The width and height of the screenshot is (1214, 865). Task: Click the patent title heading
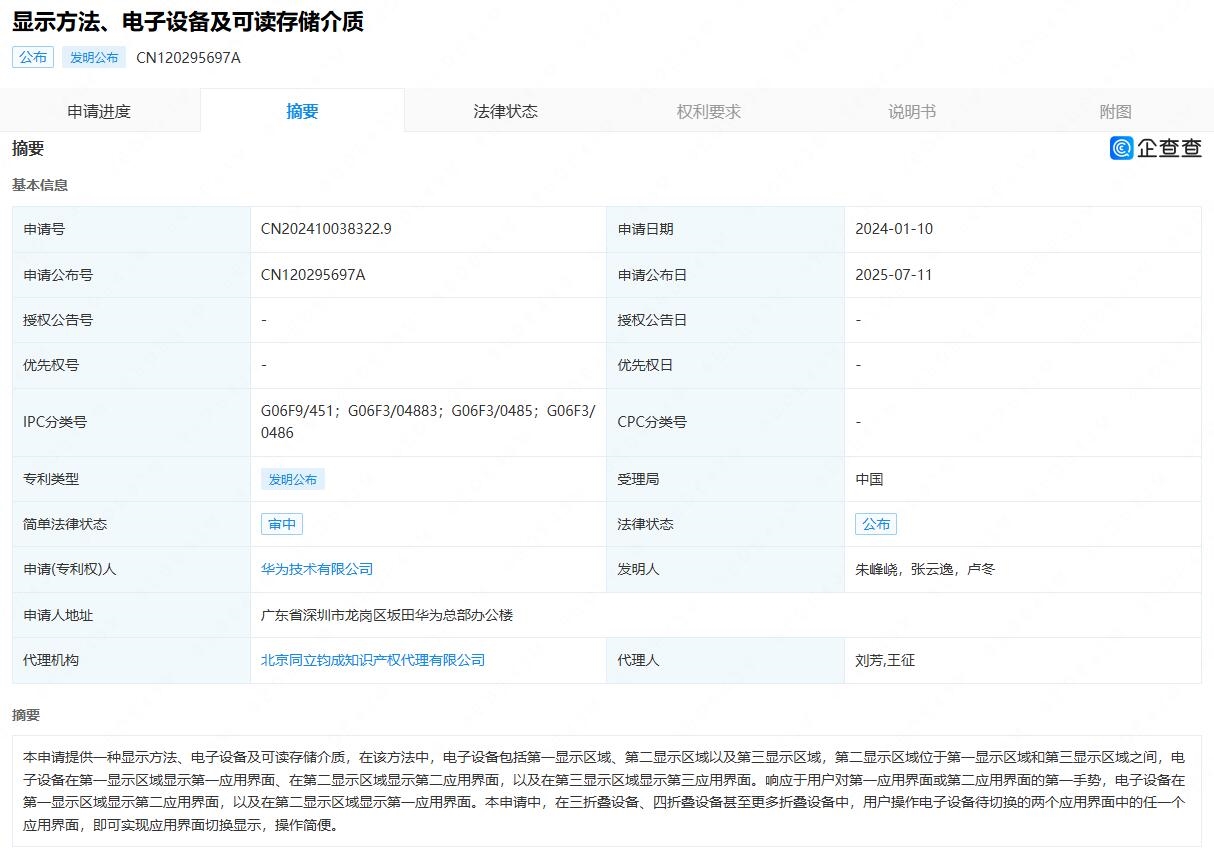[188, 22]
